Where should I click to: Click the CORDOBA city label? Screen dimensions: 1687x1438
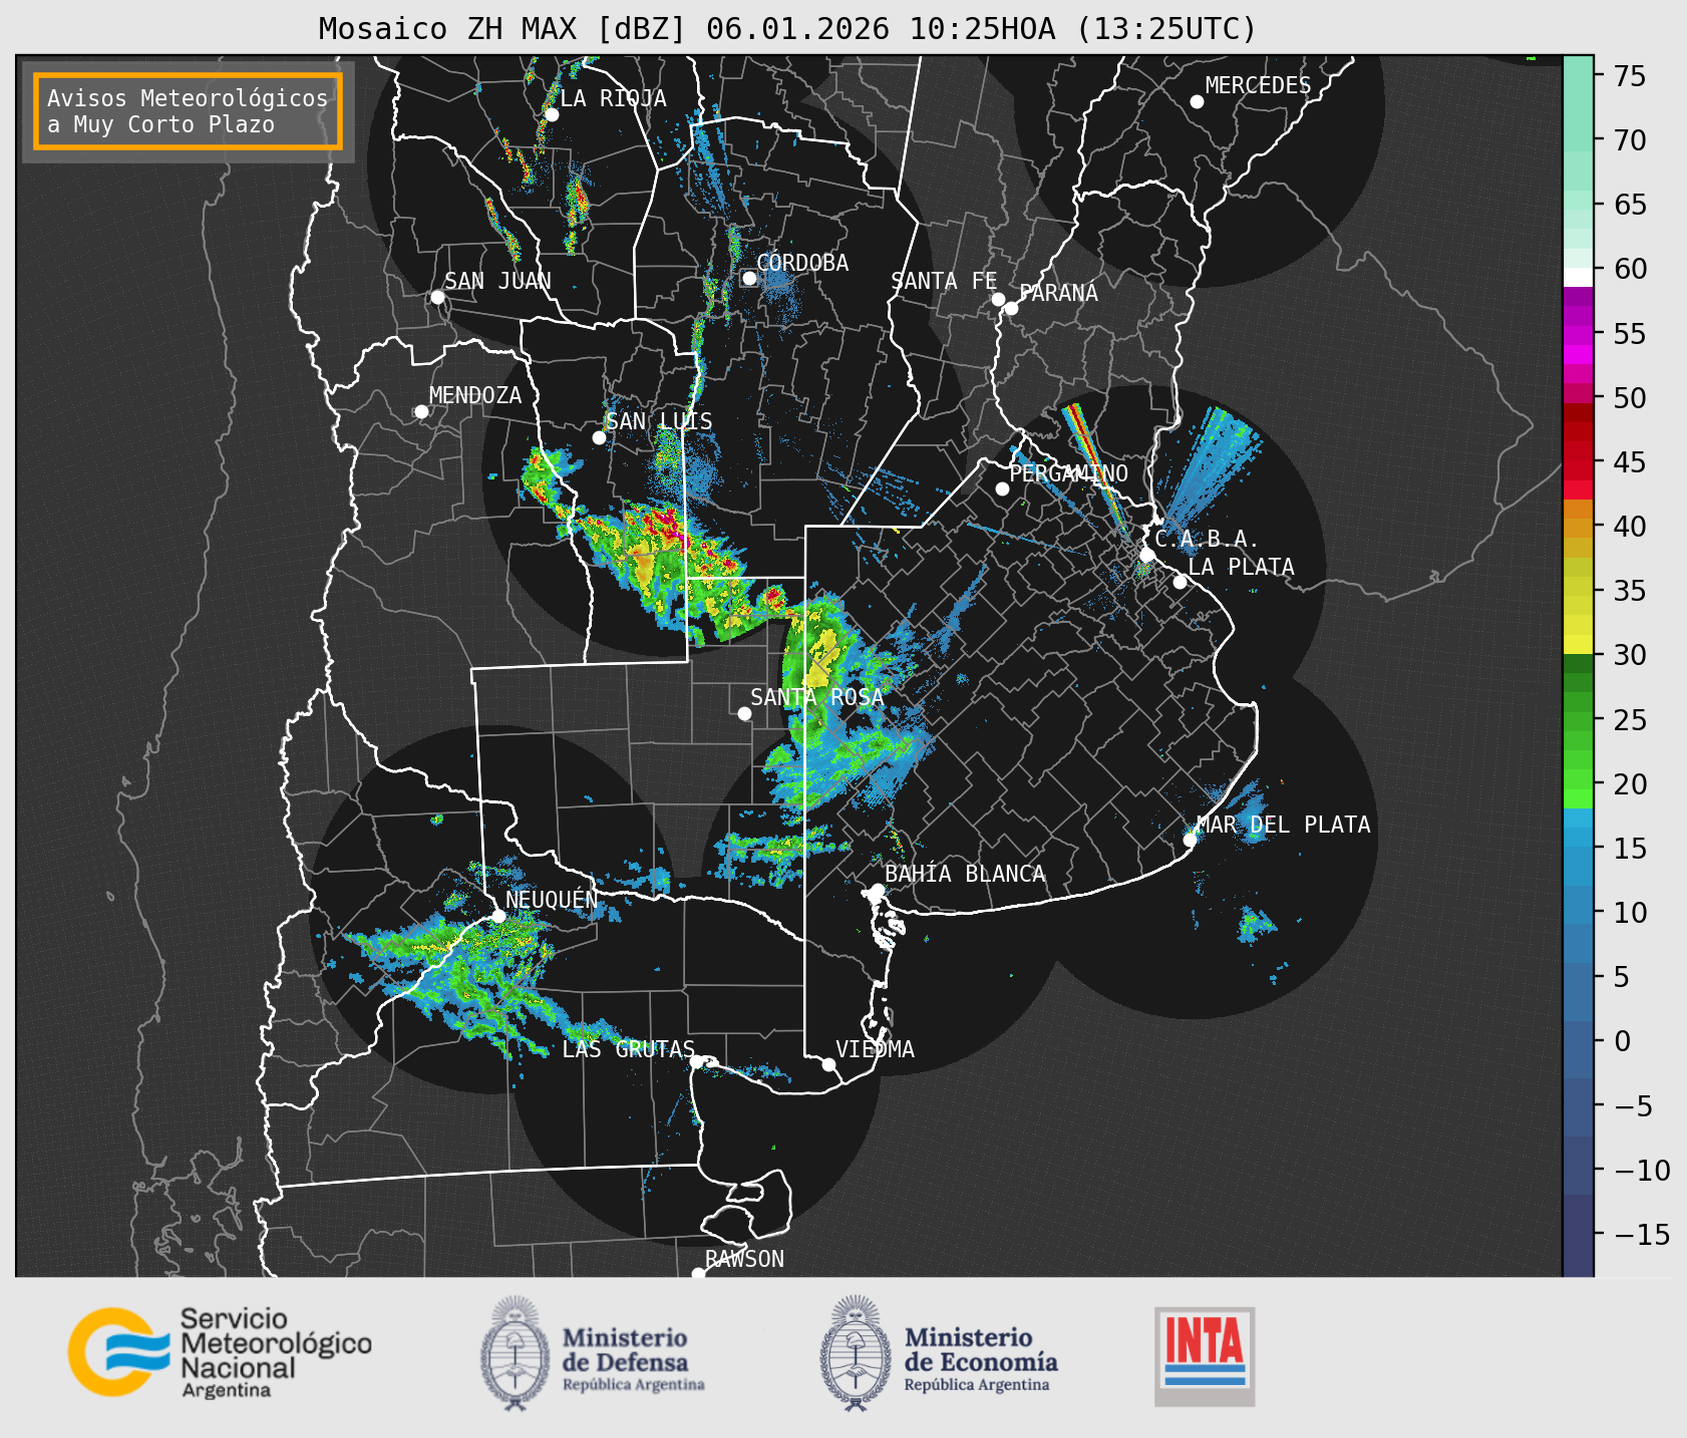point(802,263)
